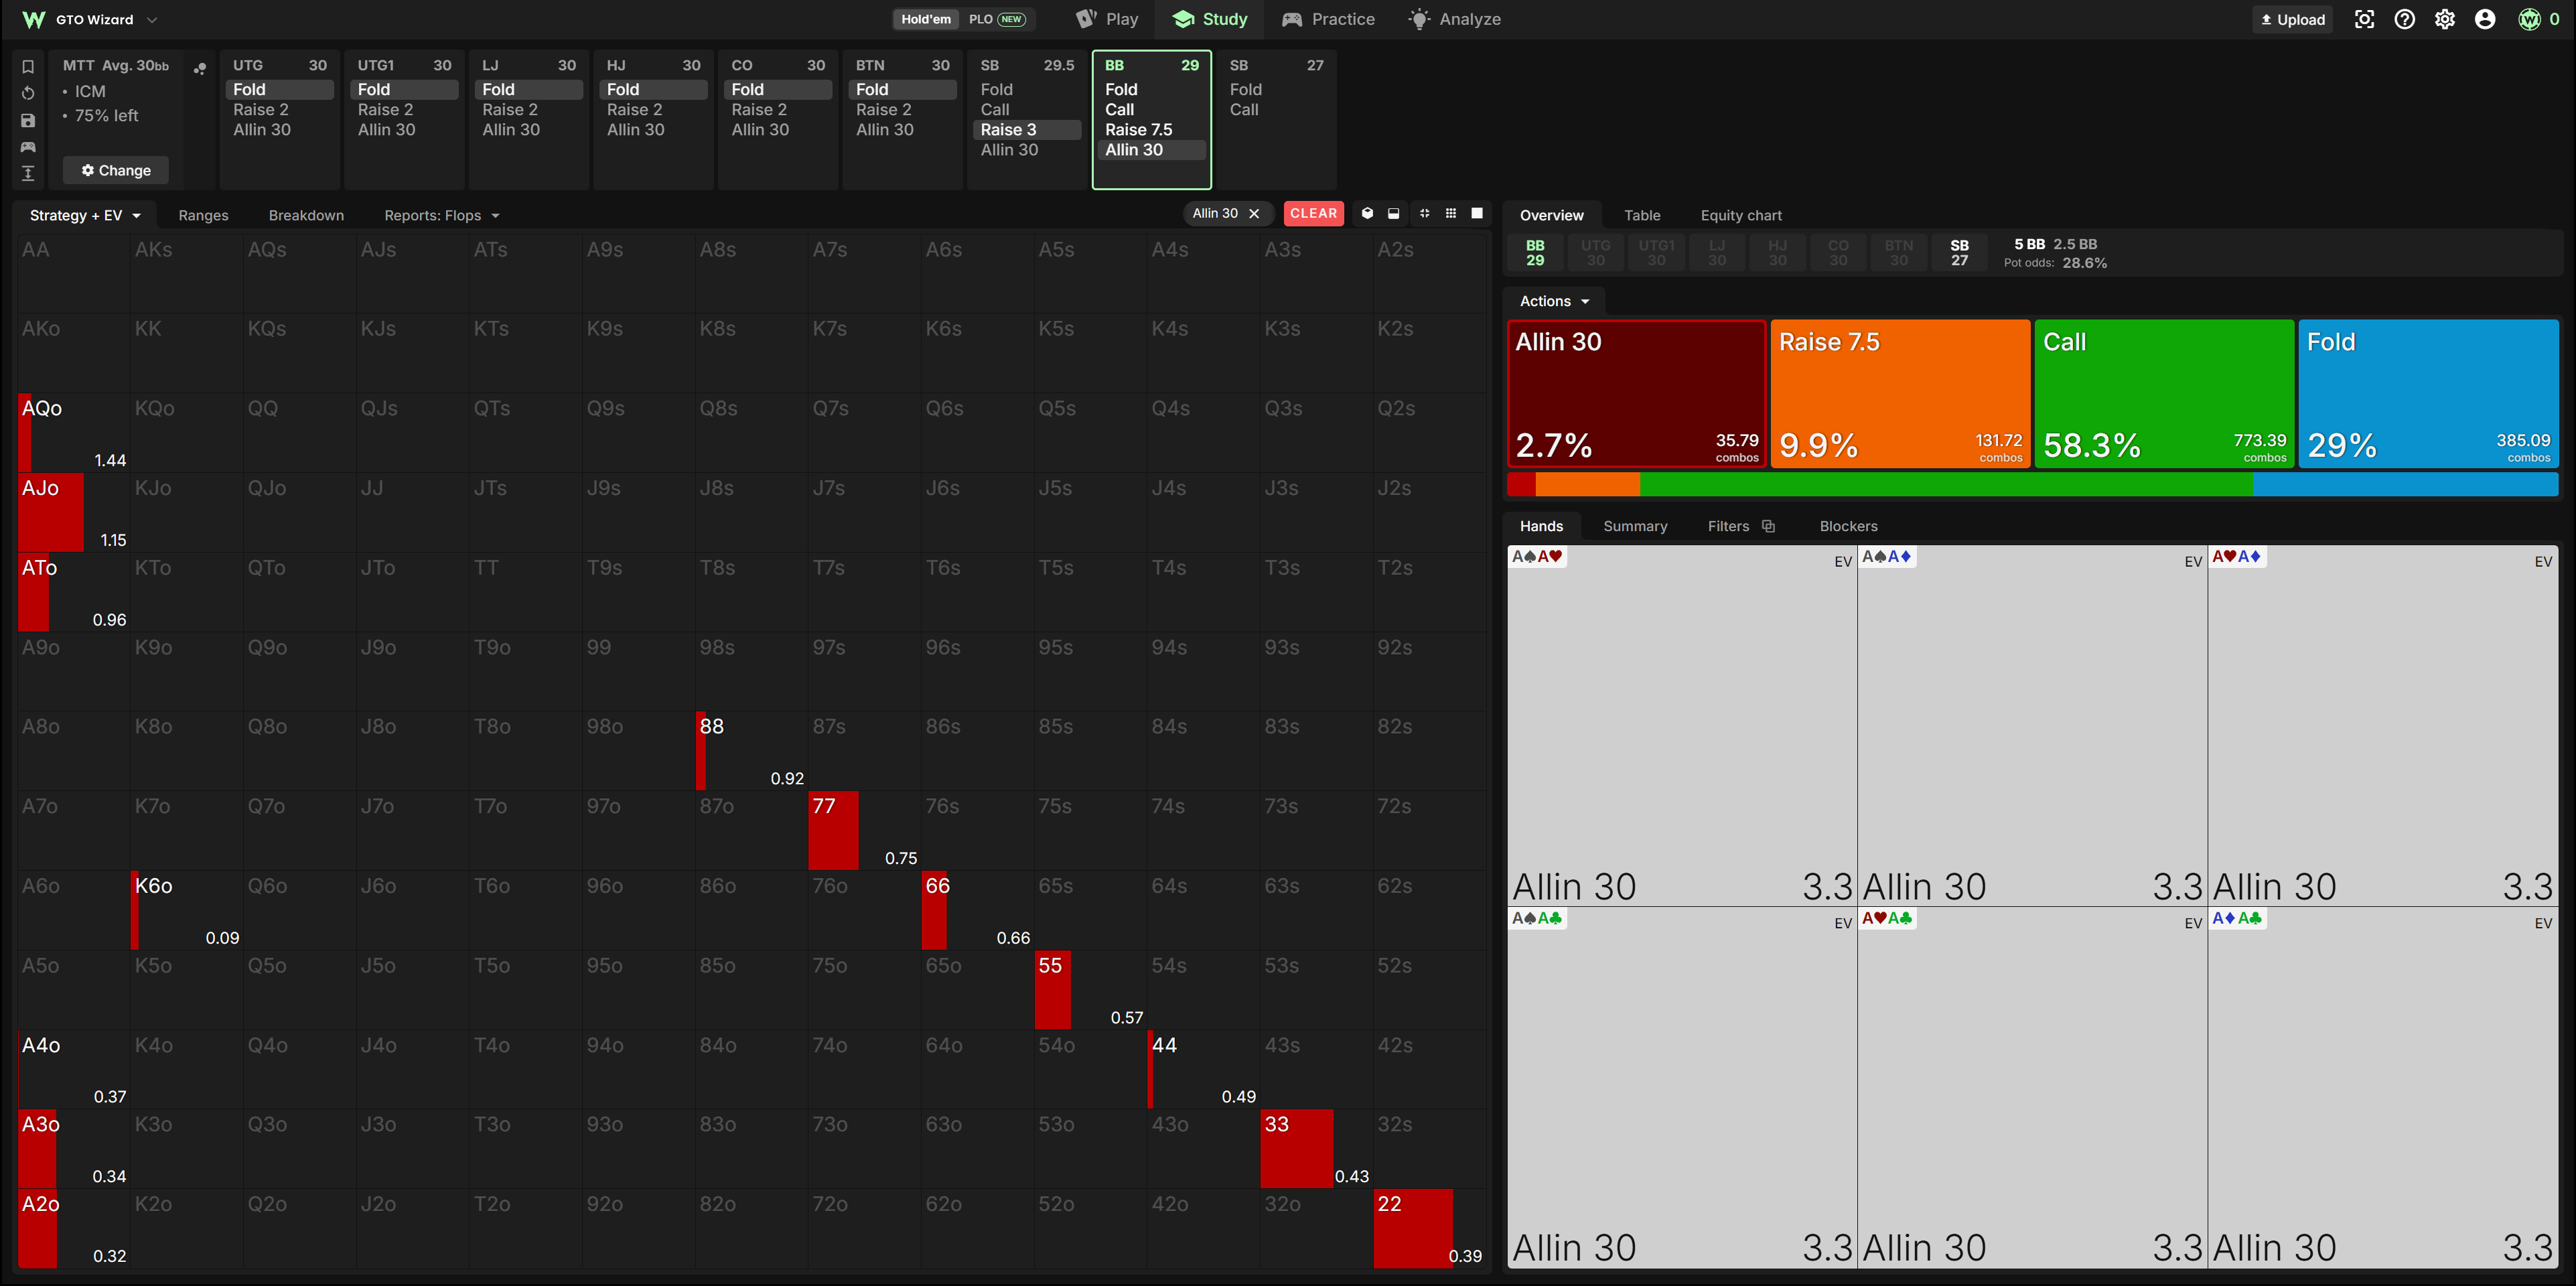
Task: Click the Change settings button
Action: (116, 170)
